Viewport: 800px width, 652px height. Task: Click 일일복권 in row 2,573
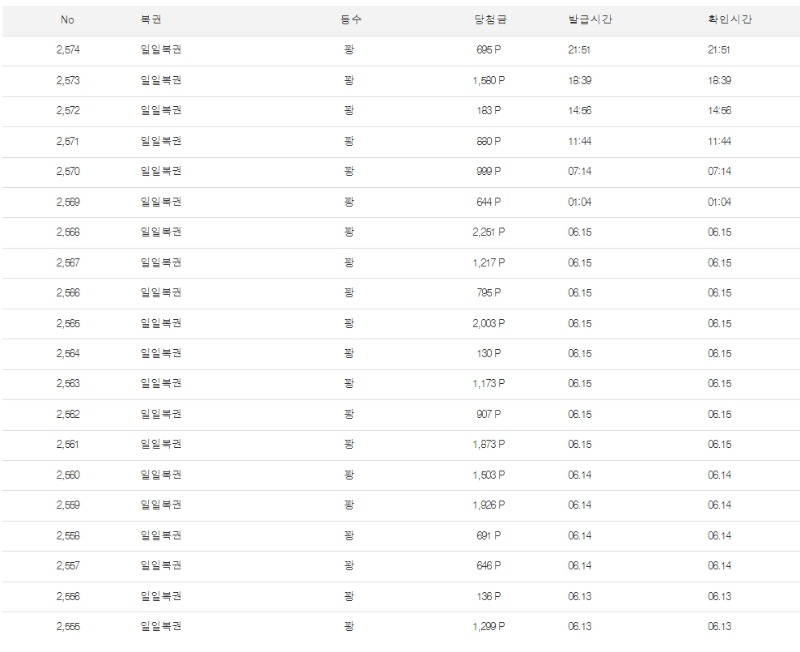click(161, 80)
